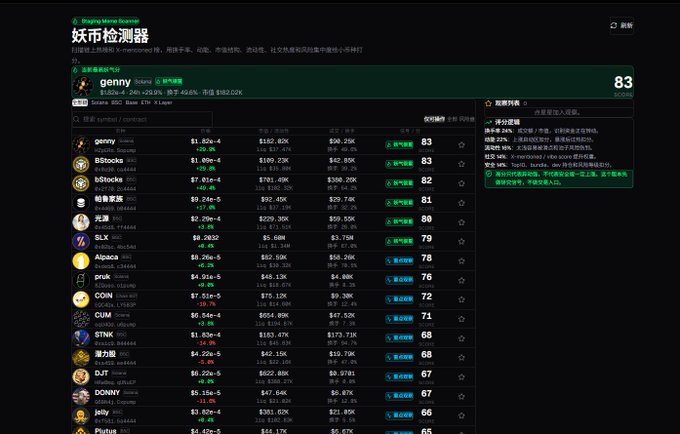Click price $7.51e-5 in COIN row
680x434 pixels.
click(x=206, y=296)
